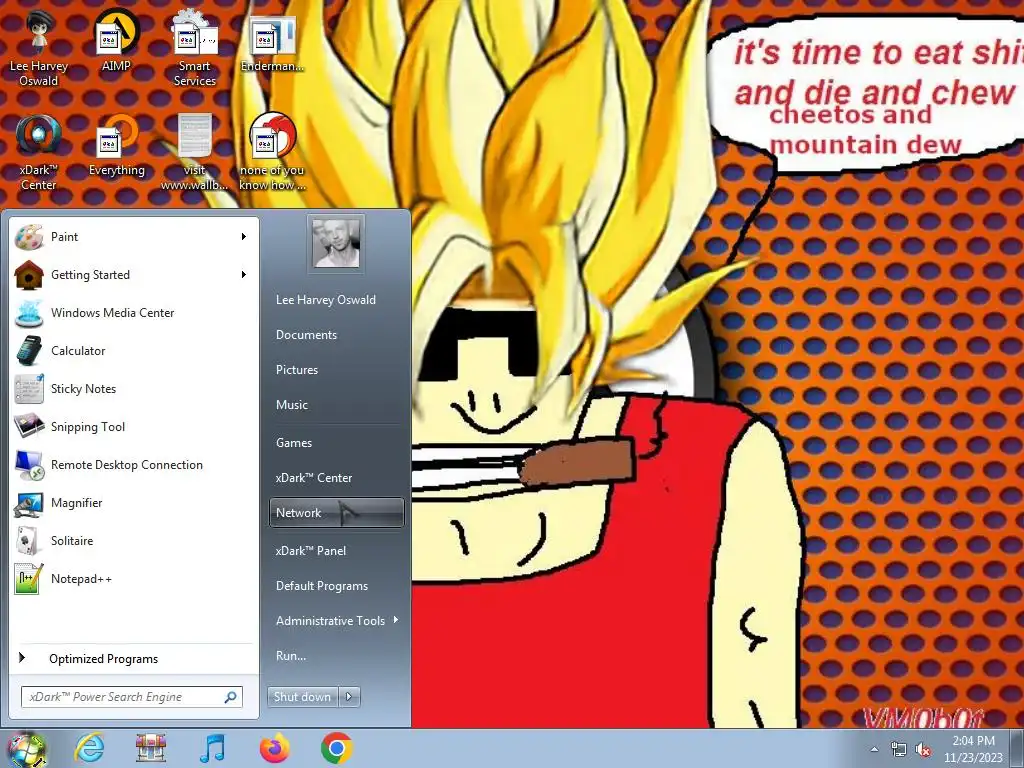
Task: Open Lee Harvey Oswald user folder link
Action: (x=326, y=300)
